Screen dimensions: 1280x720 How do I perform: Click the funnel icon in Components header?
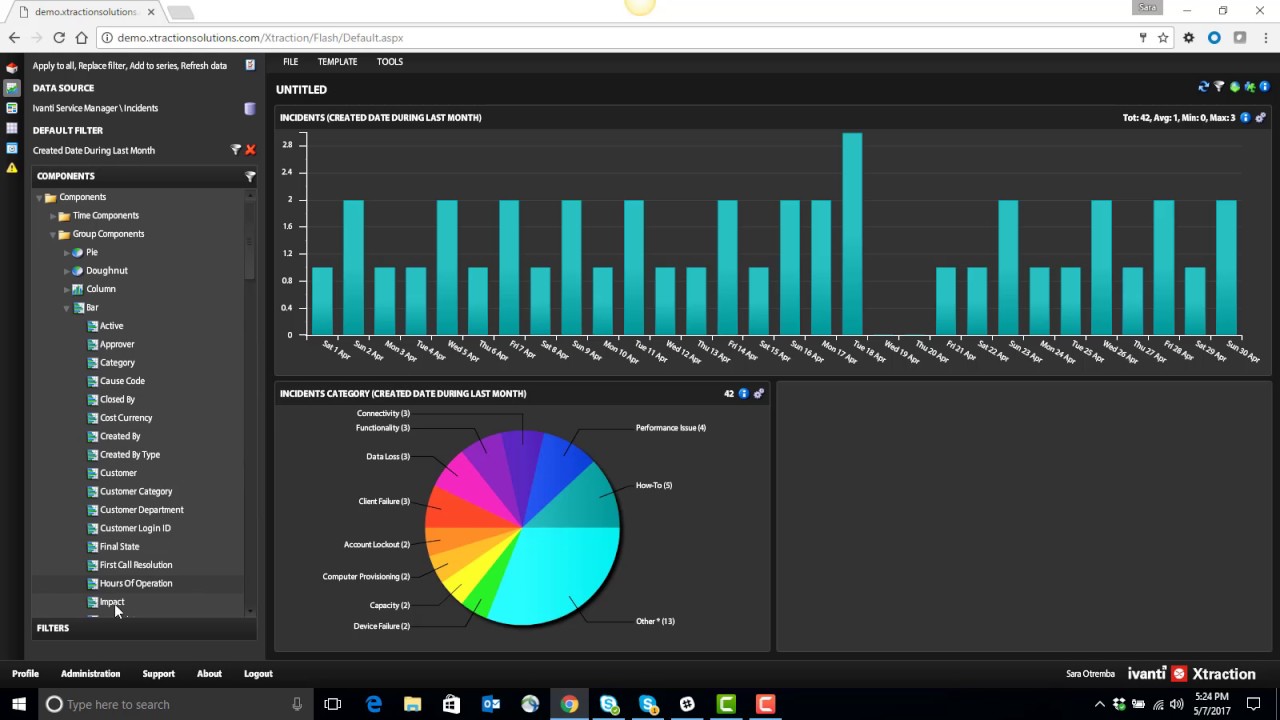click(x=250, y=176)
